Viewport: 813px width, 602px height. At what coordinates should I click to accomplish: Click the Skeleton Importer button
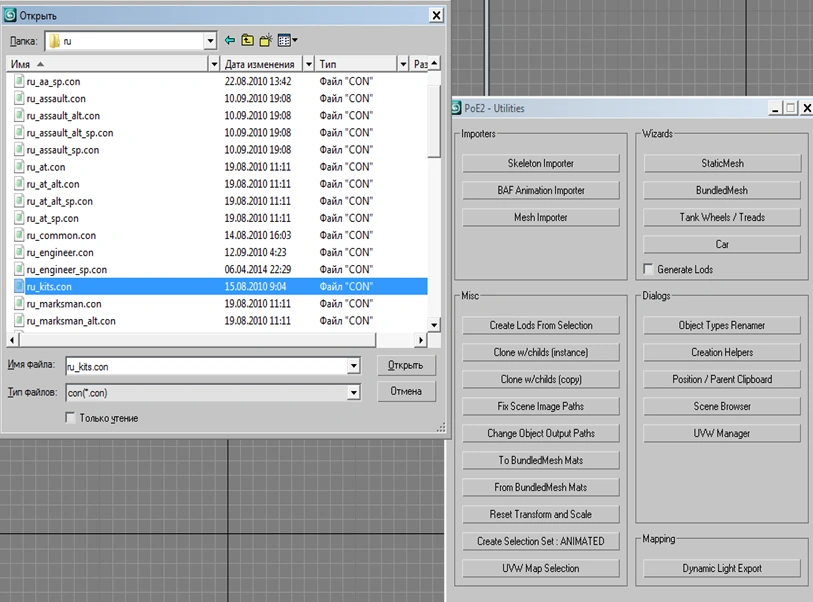click(x=541, y=163)
